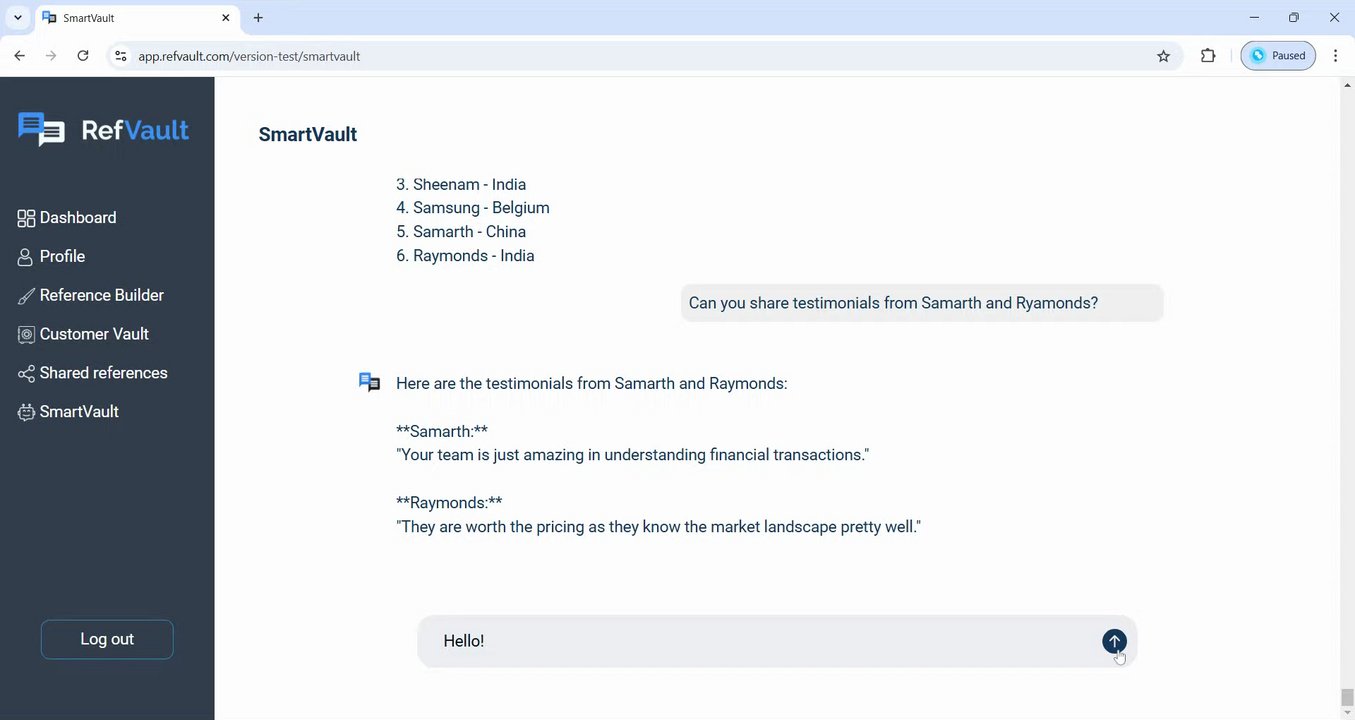Open Chrome's three-dot menu

(1336, 56)
